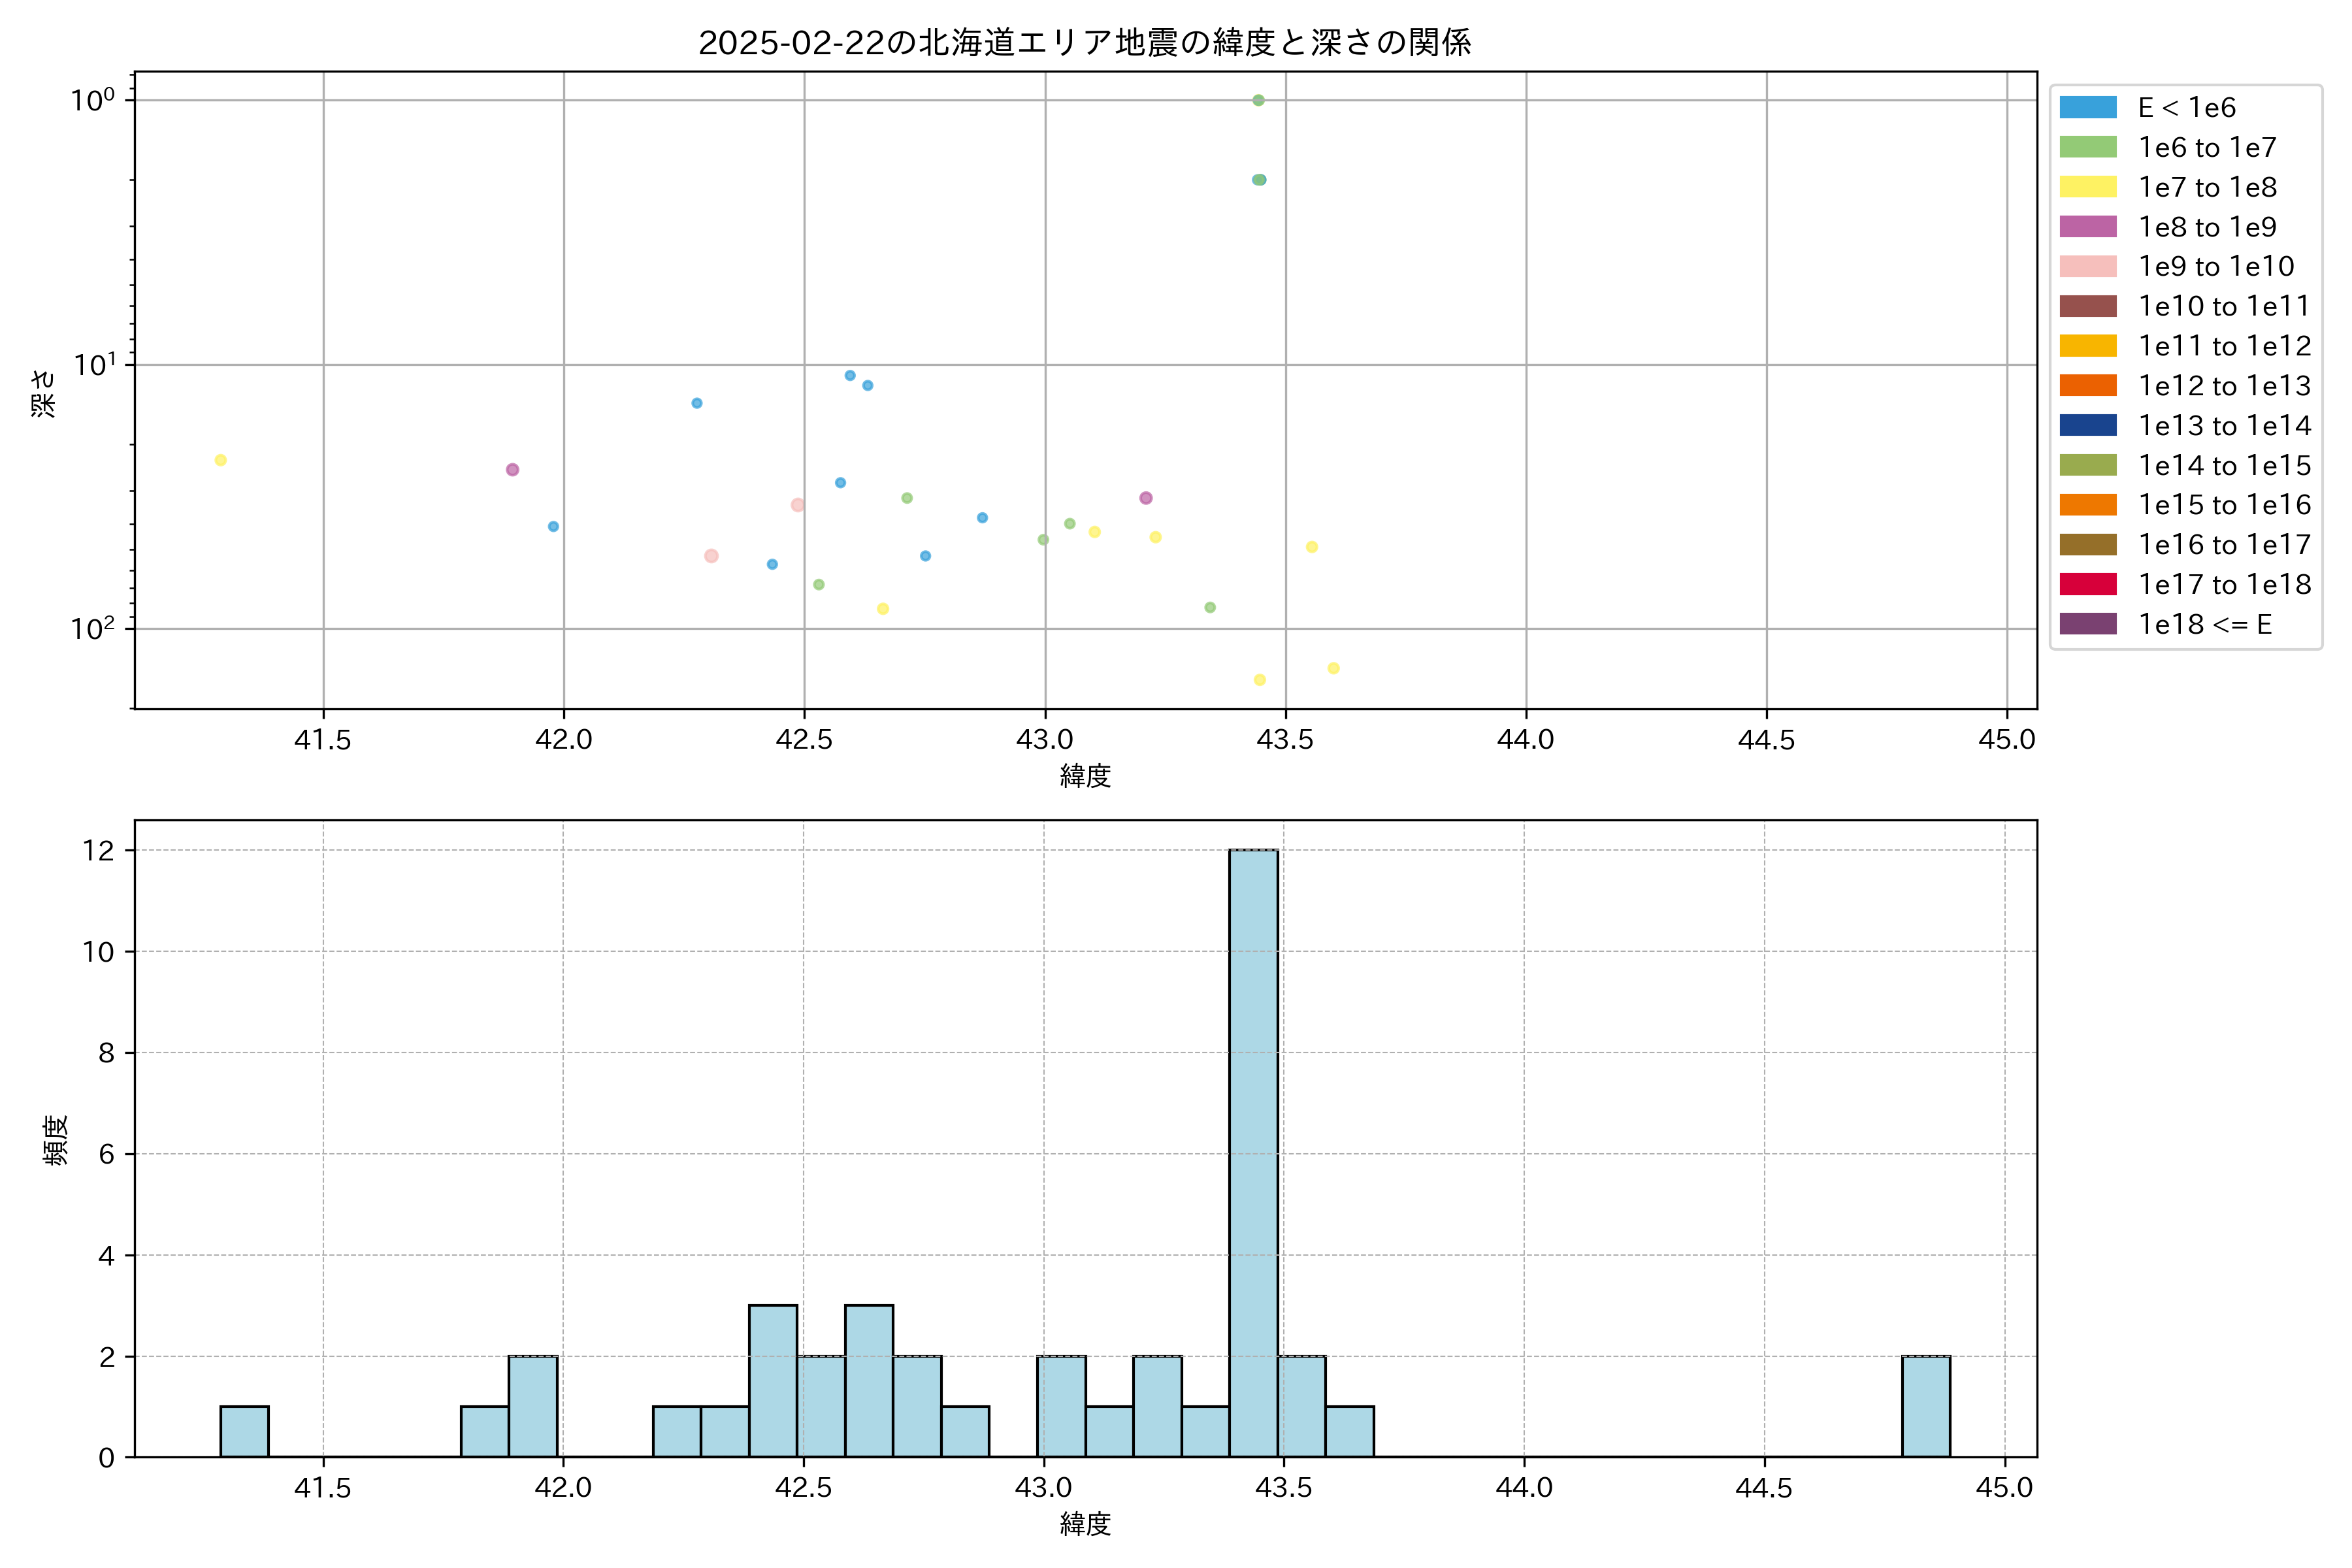Click the red 1e17 to 1e18 legend swatch

pyautogui.click(x=2088, y=584)
